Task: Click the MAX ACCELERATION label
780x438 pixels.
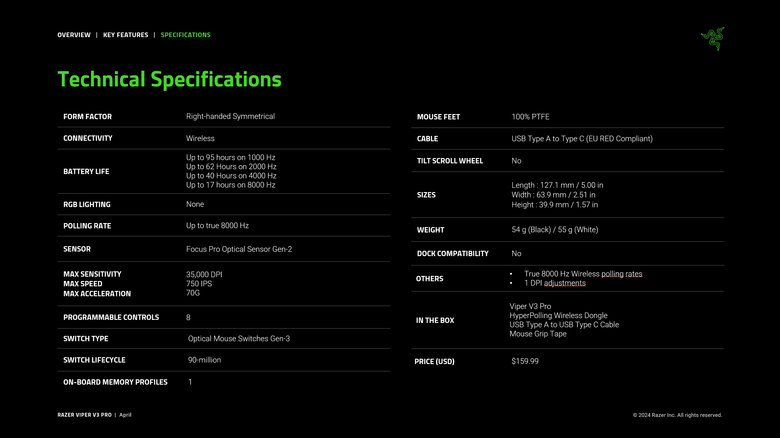Action: pyautogui.click(x=97, y=294)
